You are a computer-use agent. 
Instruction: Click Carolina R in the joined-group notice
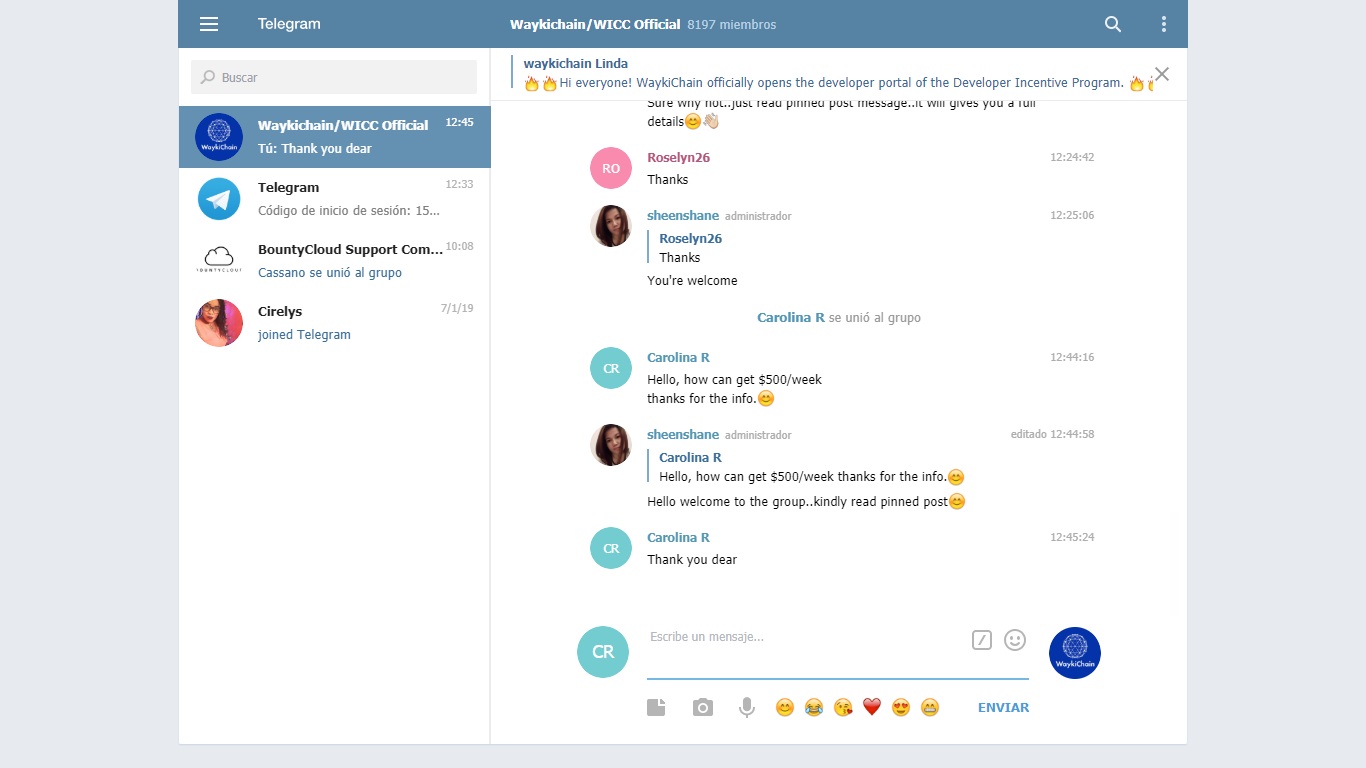791,318
